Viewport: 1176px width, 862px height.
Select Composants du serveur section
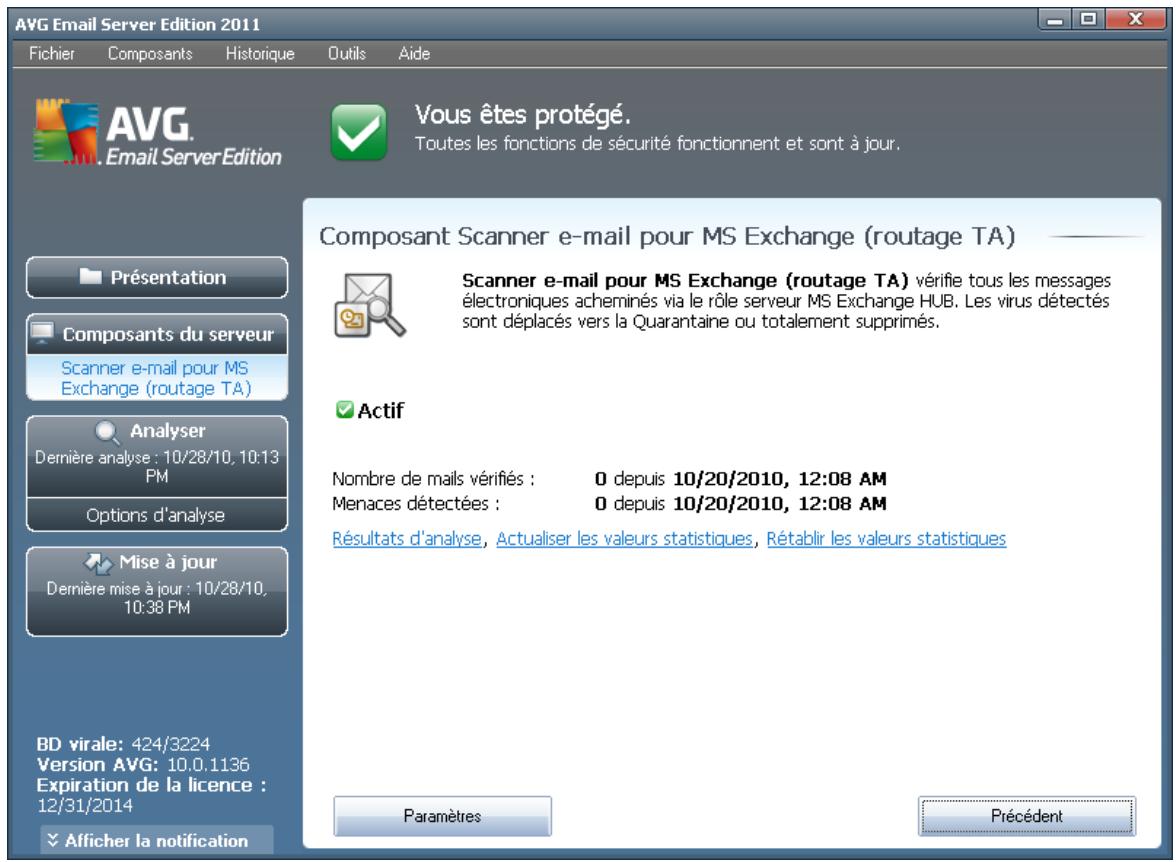click(x=157, y=334)
